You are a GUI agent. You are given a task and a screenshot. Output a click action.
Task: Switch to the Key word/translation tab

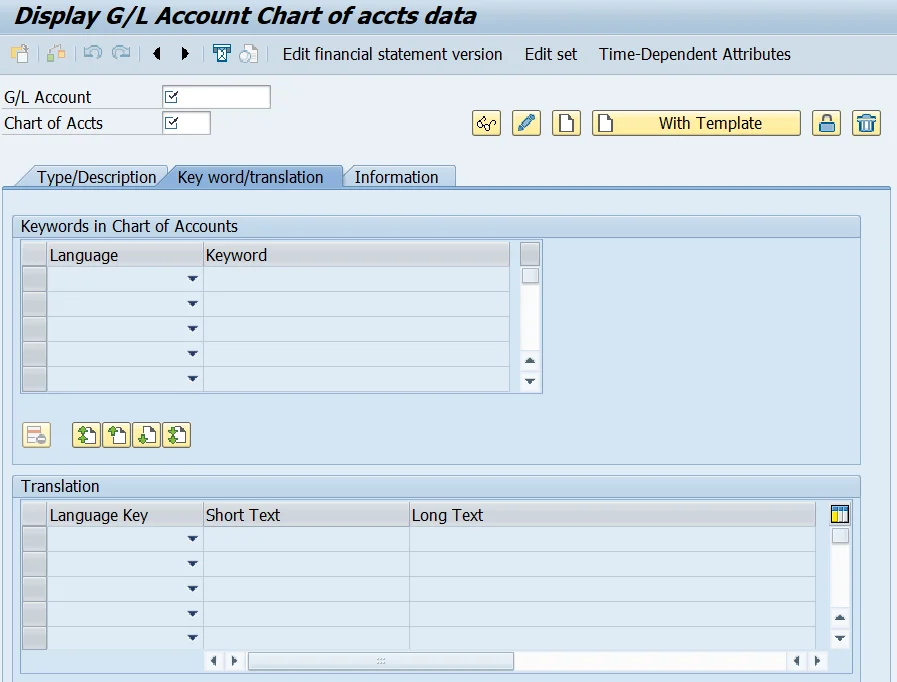point(251,177)
